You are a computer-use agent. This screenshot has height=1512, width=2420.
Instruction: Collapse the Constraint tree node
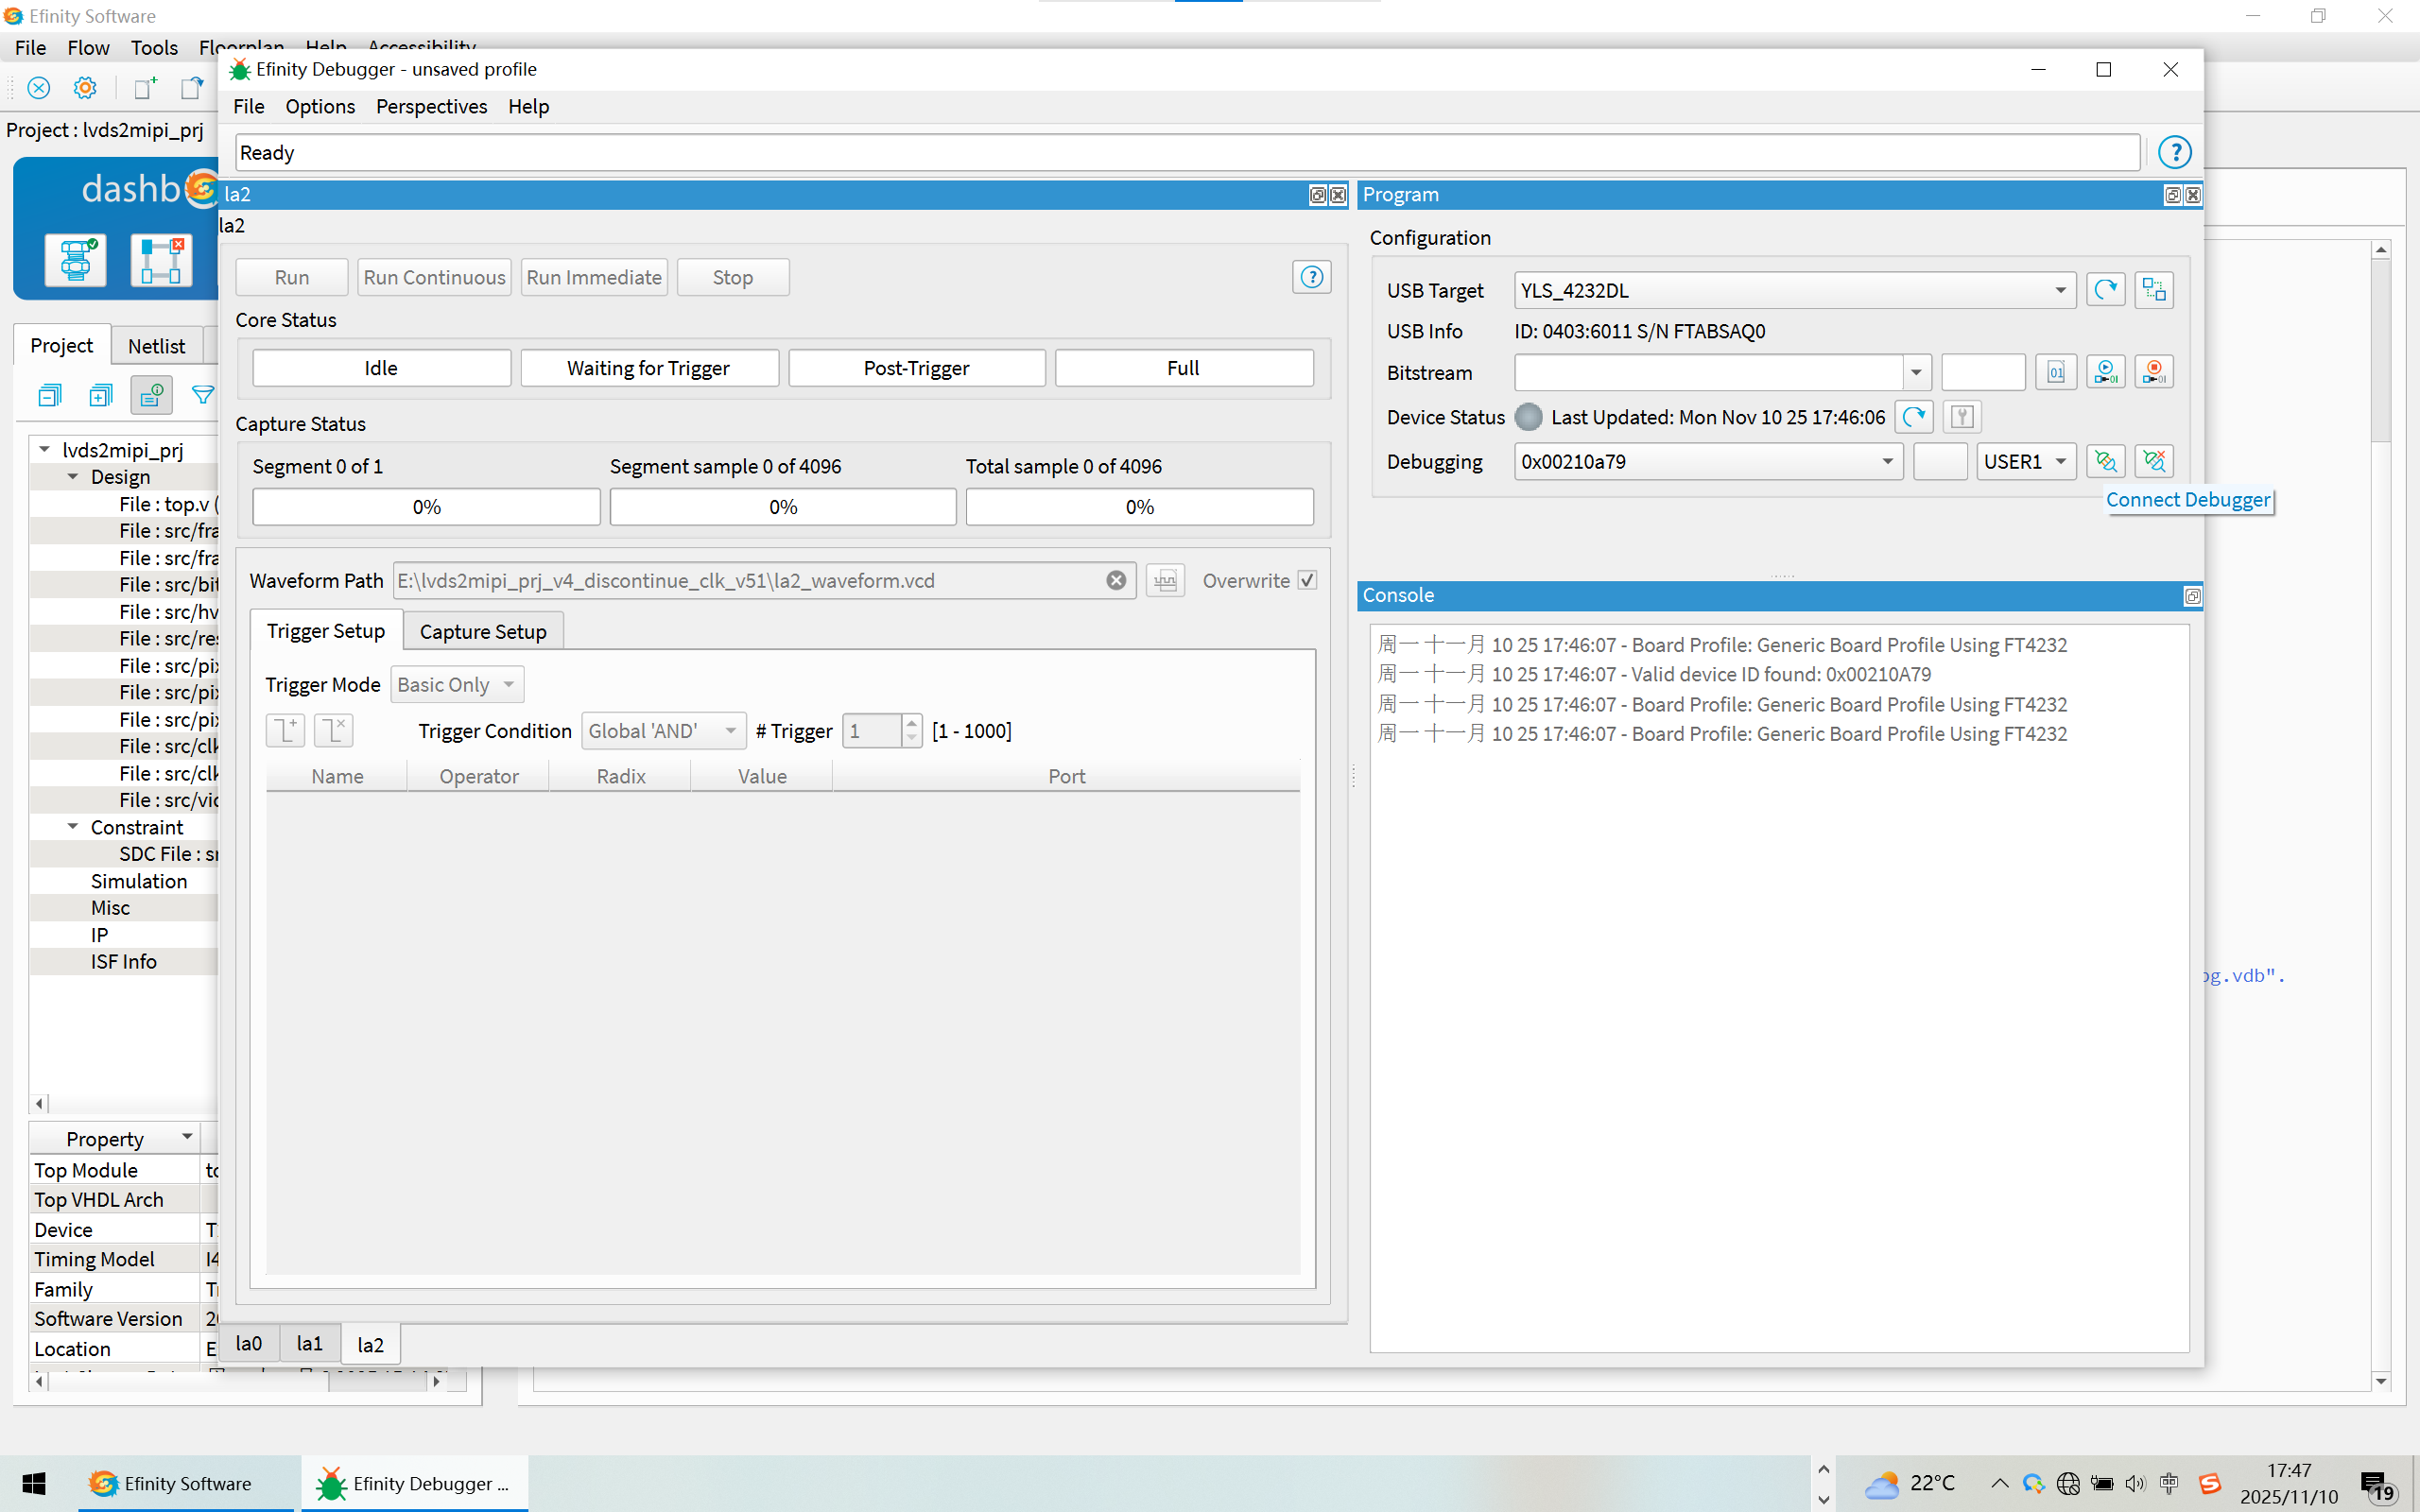tap(73, 827)
